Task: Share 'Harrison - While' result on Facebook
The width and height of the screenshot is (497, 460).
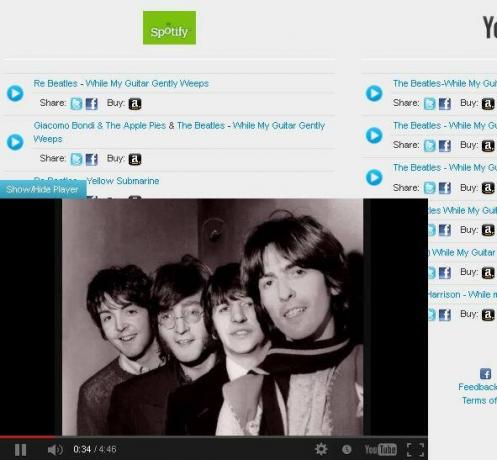Action: [x=445, y=315]
